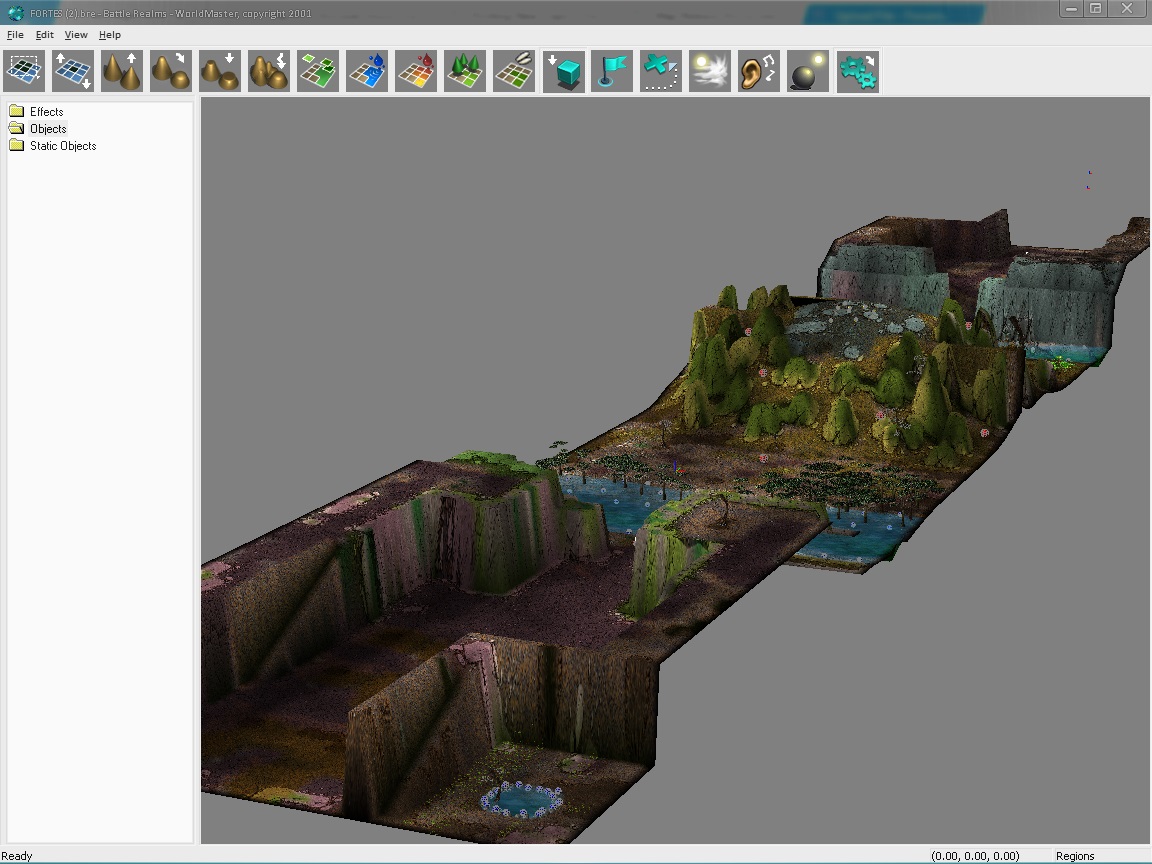The height and width of the screenshot is (864, 1152).
Task: Click the Effects folder icon
Action: point(16,111)
